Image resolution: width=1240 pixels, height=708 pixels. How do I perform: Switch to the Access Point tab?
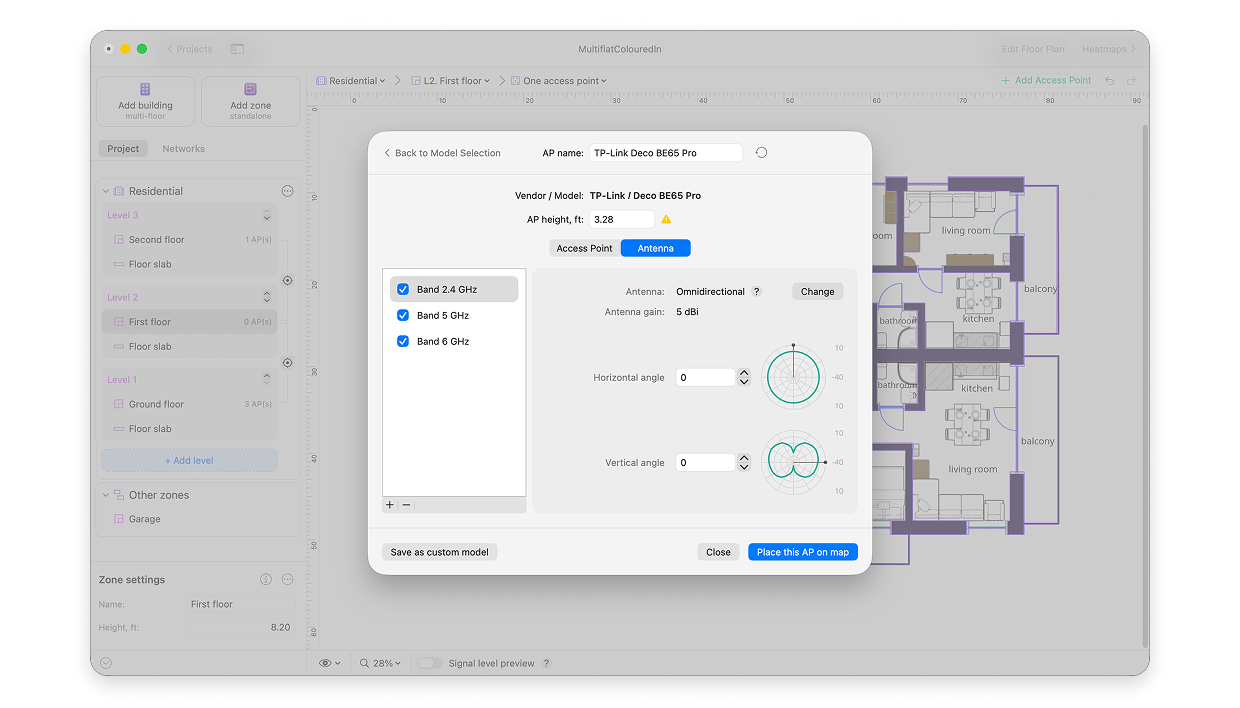[585, 248]
